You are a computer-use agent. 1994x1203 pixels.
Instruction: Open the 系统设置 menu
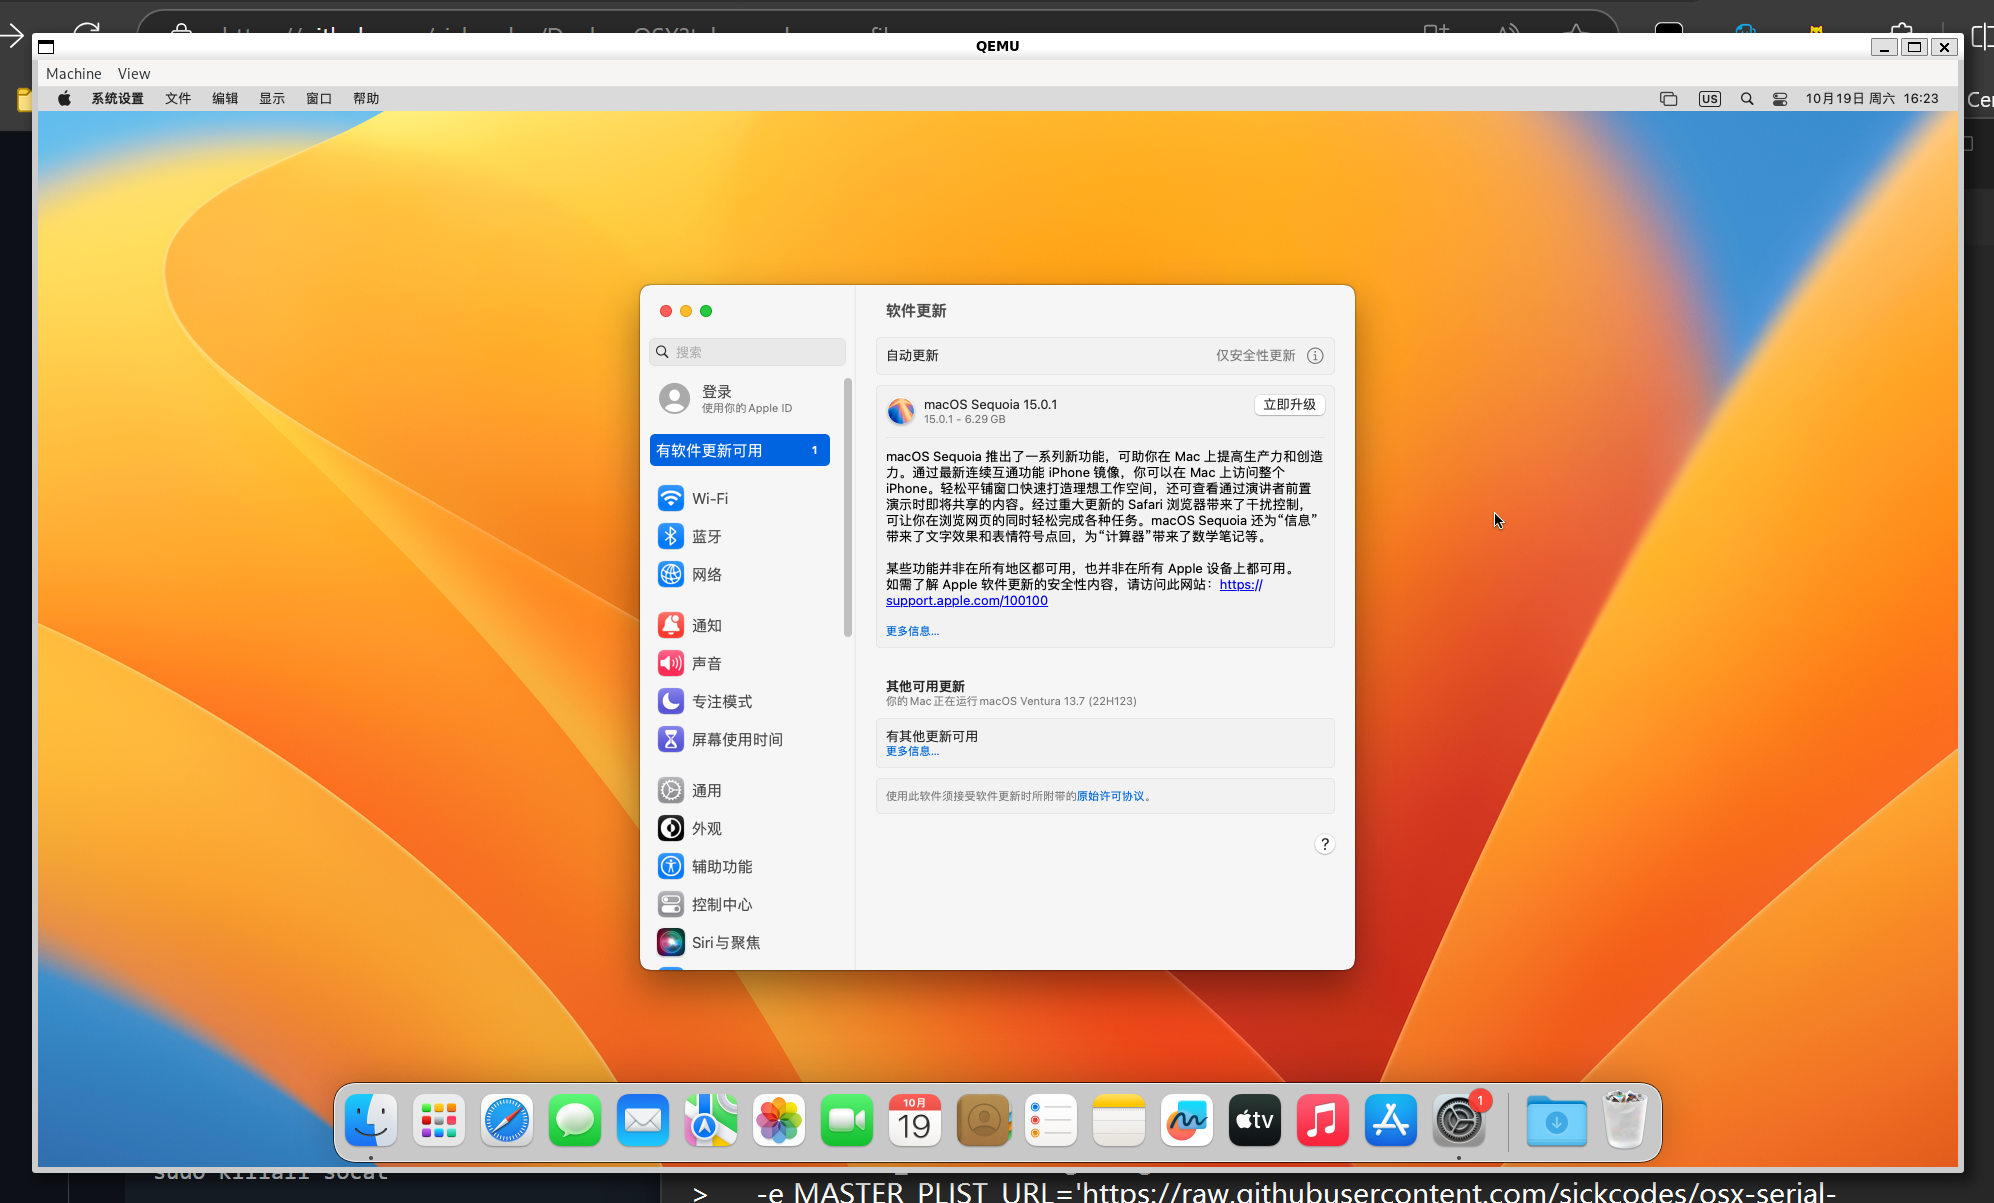click(118, 99)
